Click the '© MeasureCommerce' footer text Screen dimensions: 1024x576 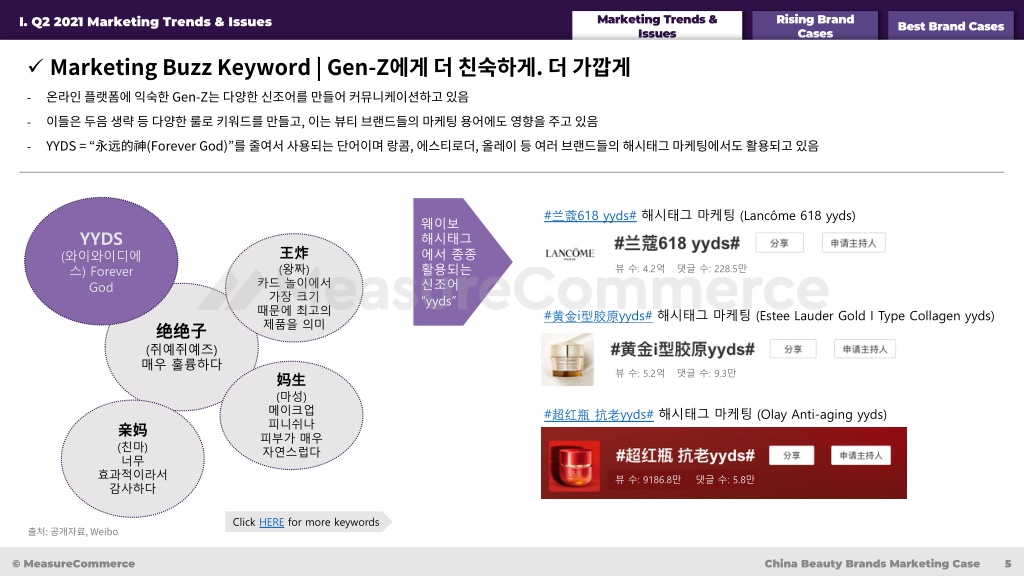[x=73, y=563]
